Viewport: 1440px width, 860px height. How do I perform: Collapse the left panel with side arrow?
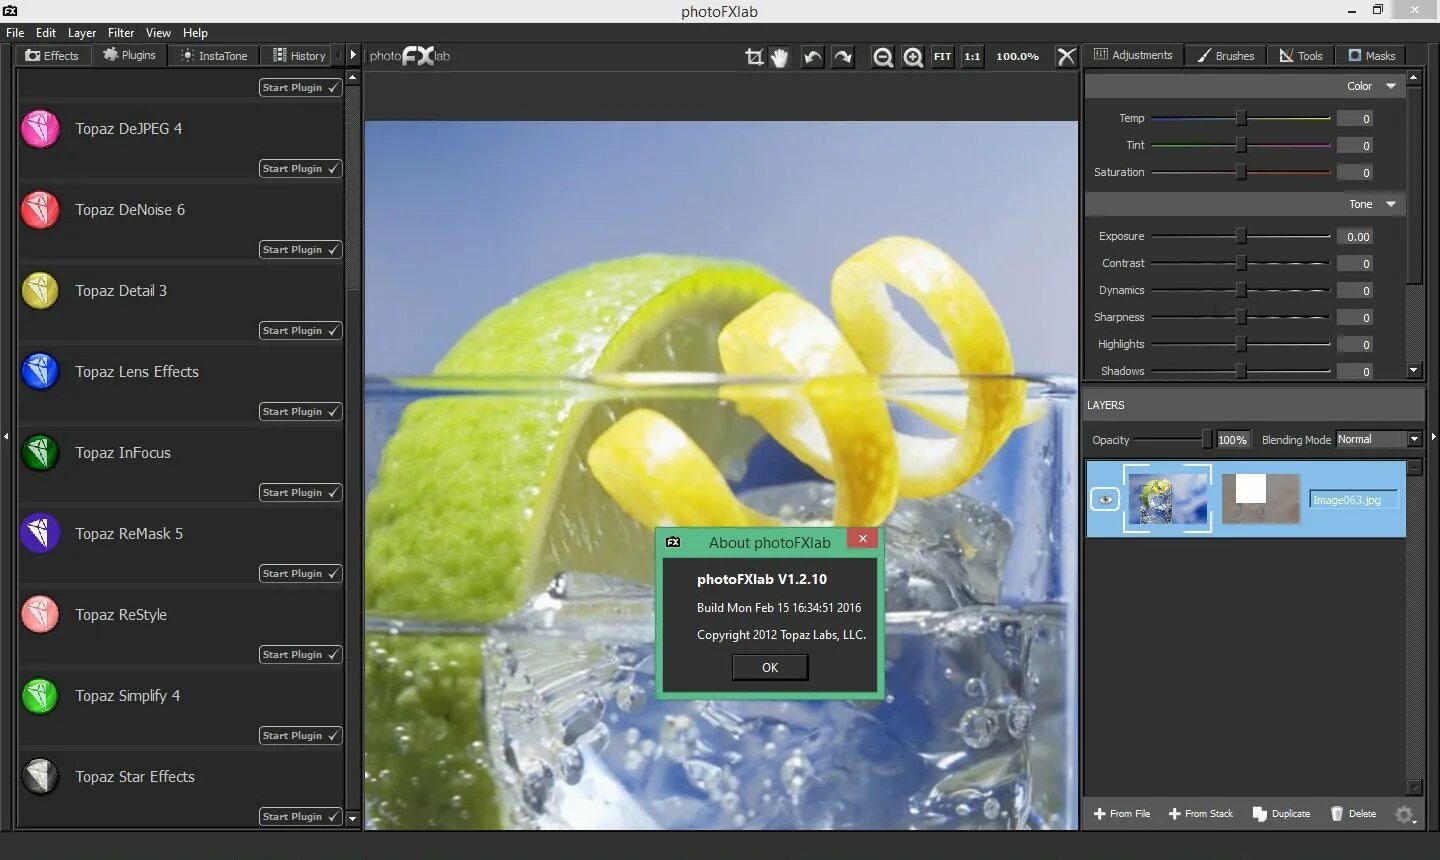(6, 436)
